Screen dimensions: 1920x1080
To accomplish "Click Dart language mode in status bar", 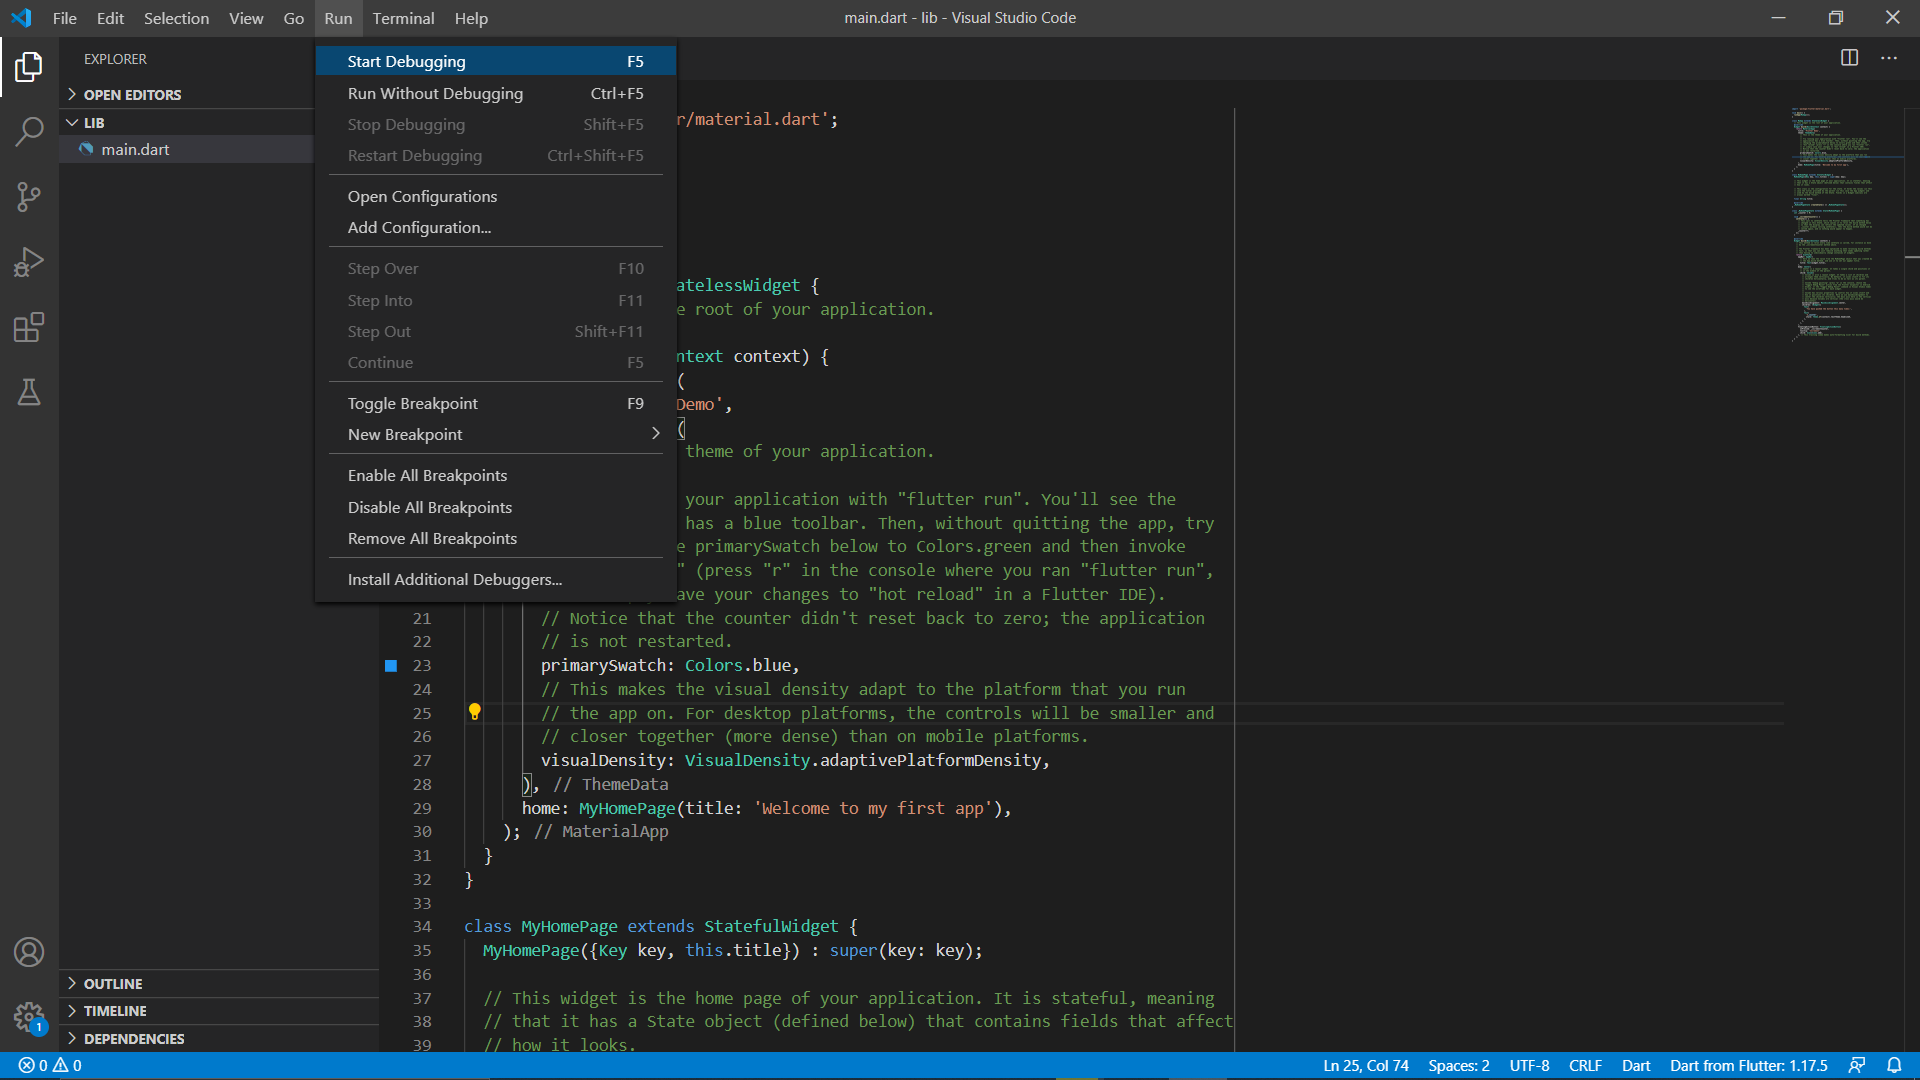I will tap(1635, 1065).
